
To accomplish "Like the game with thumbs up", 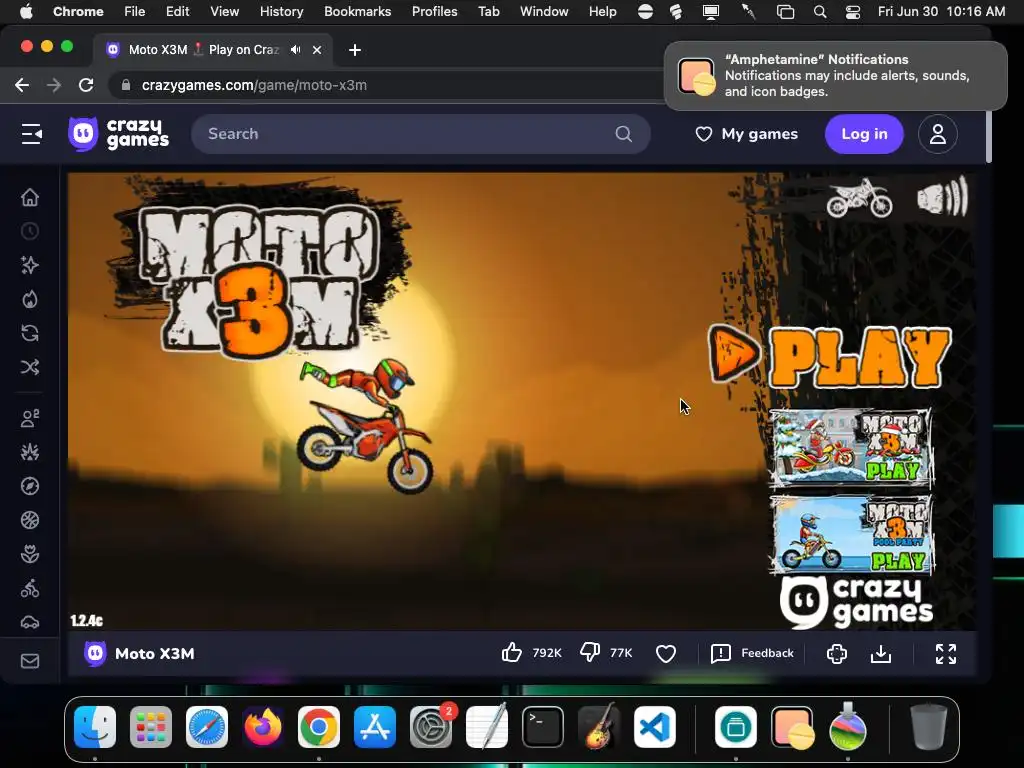I will coord(512,653).
